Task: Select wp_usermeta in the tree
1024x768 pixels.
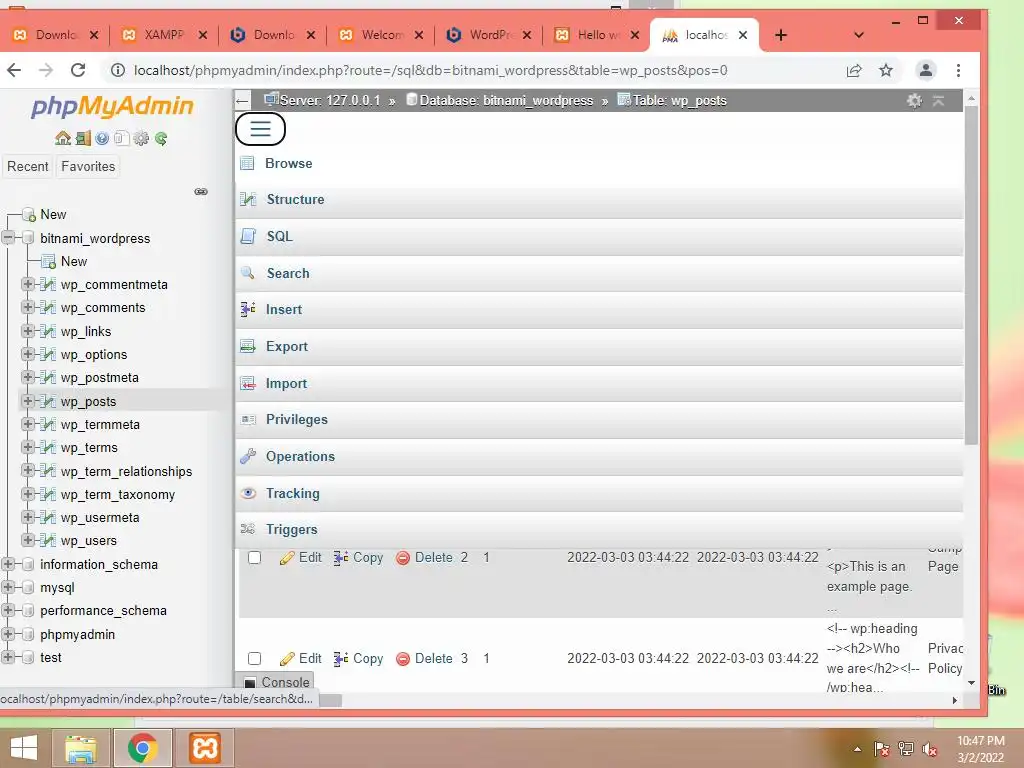Action: tap(100, 517)
